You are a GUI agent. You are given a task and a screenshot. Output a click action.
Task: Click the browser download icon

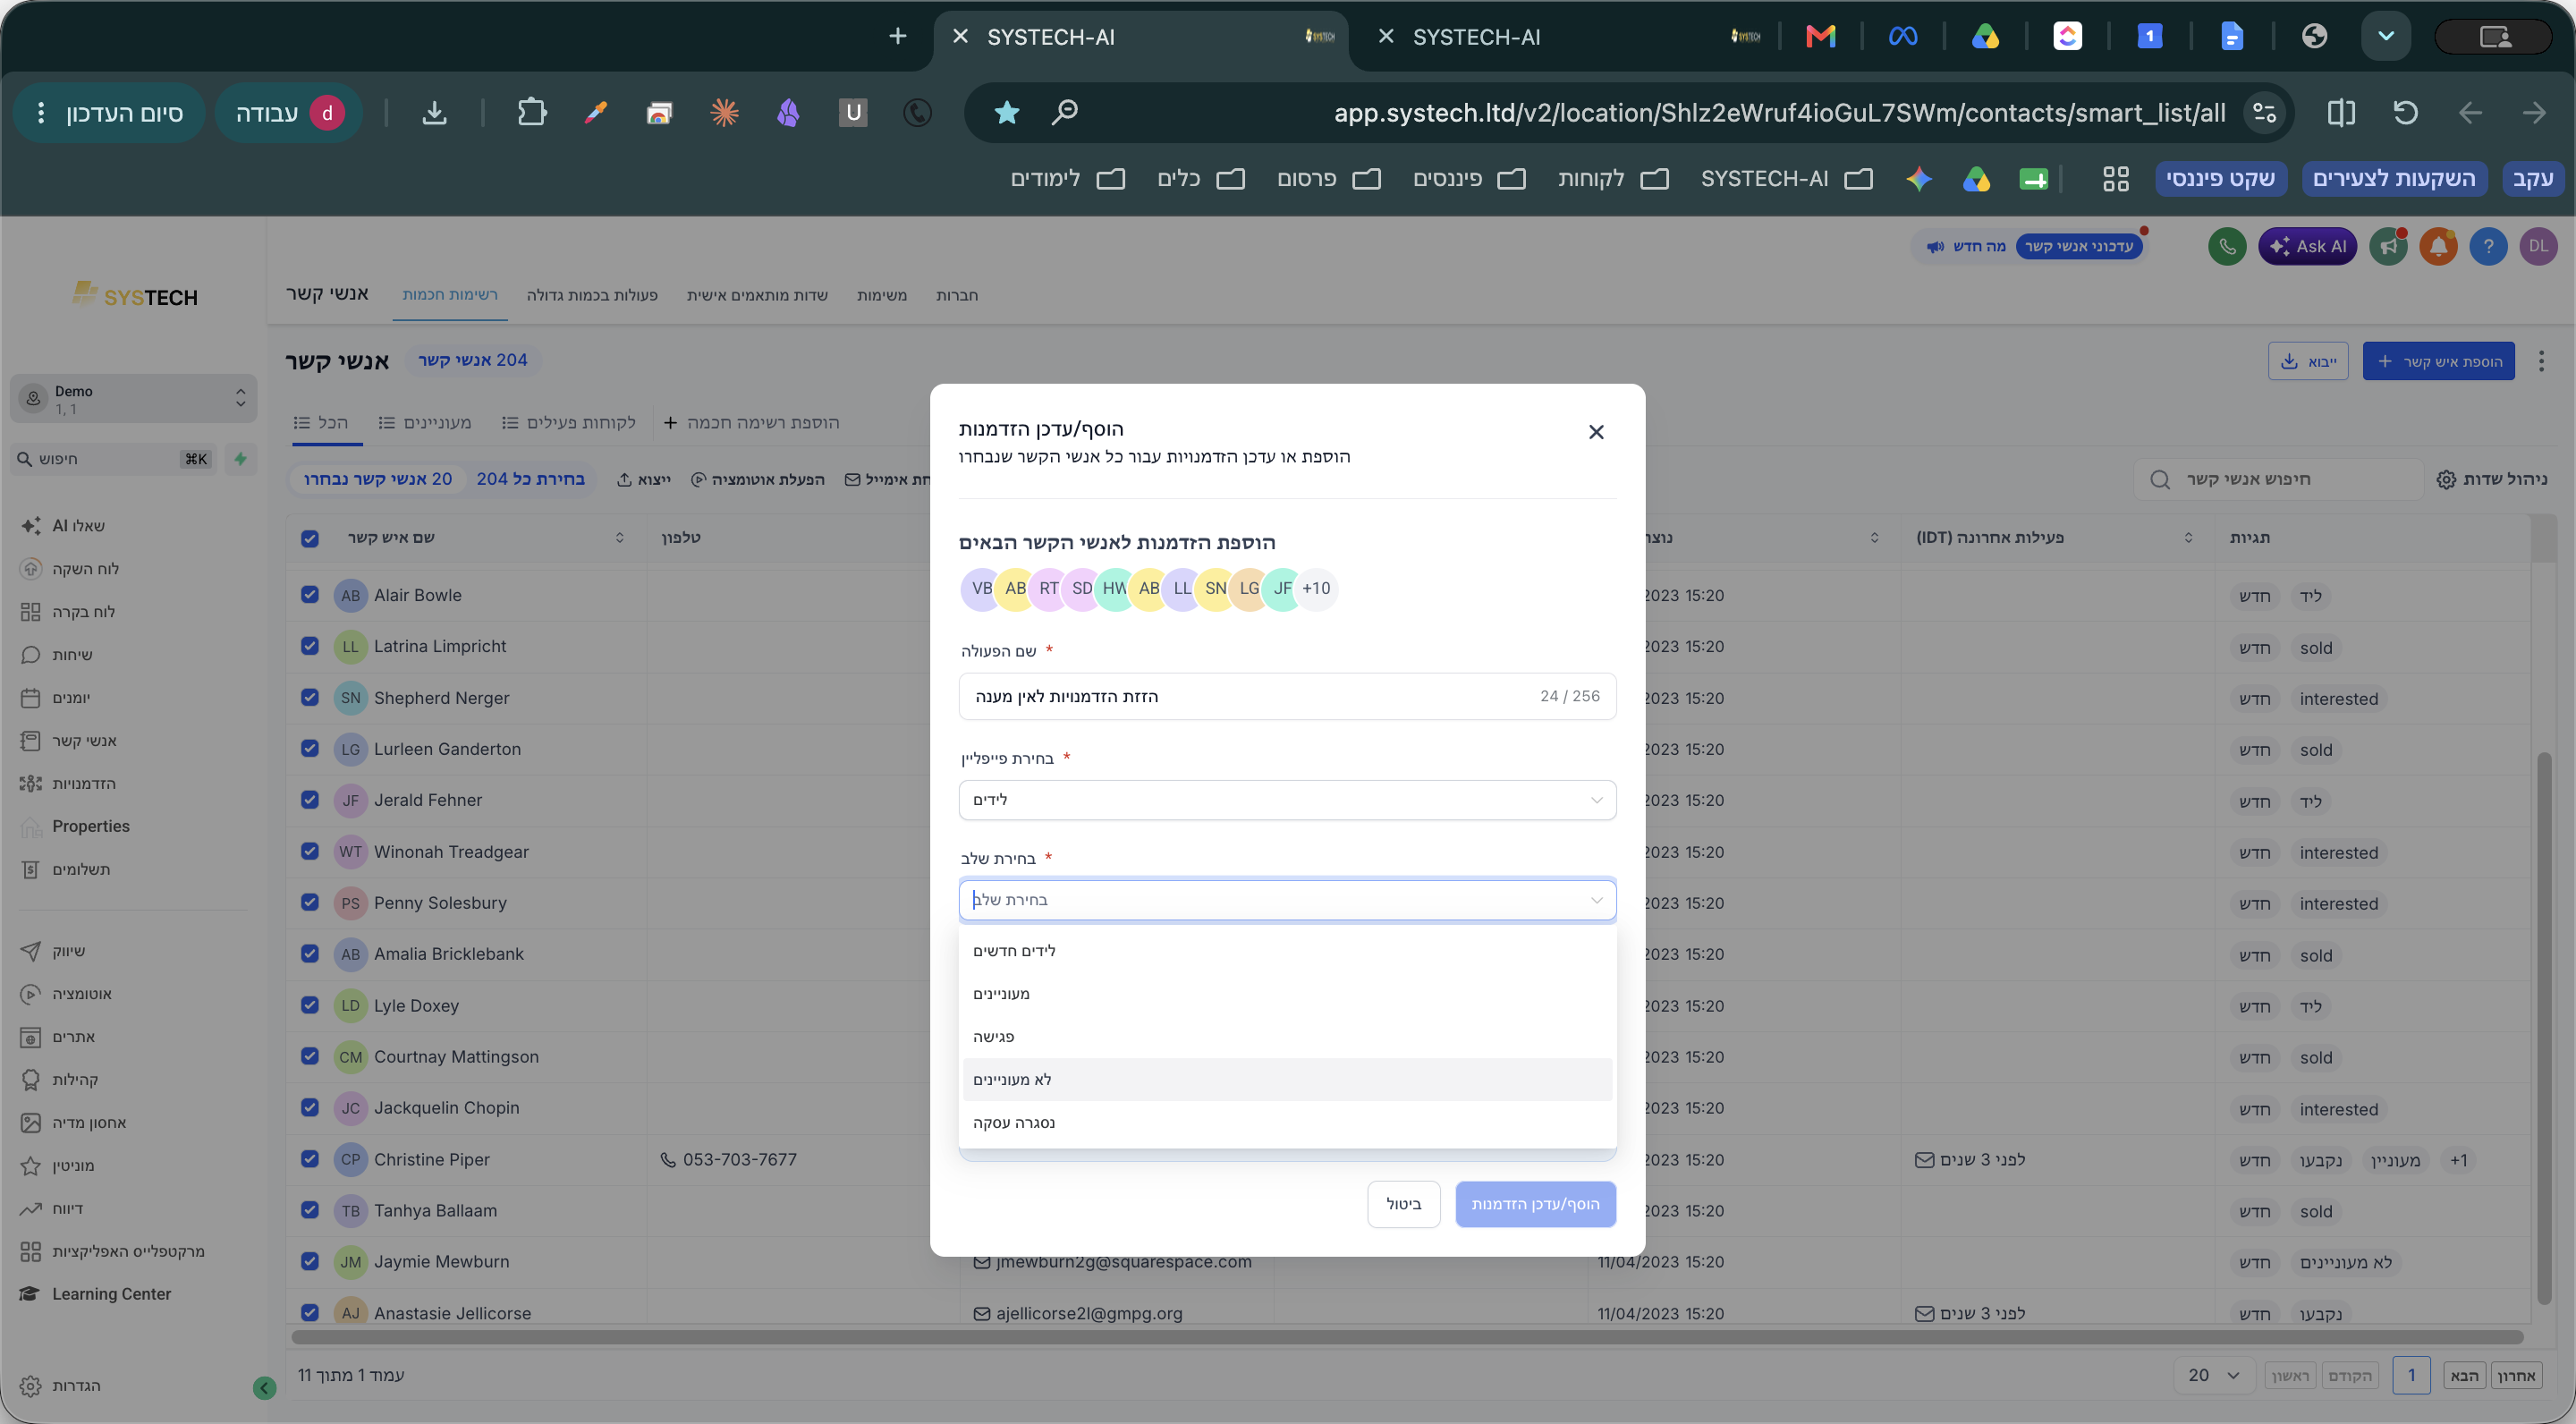(434, 113)
